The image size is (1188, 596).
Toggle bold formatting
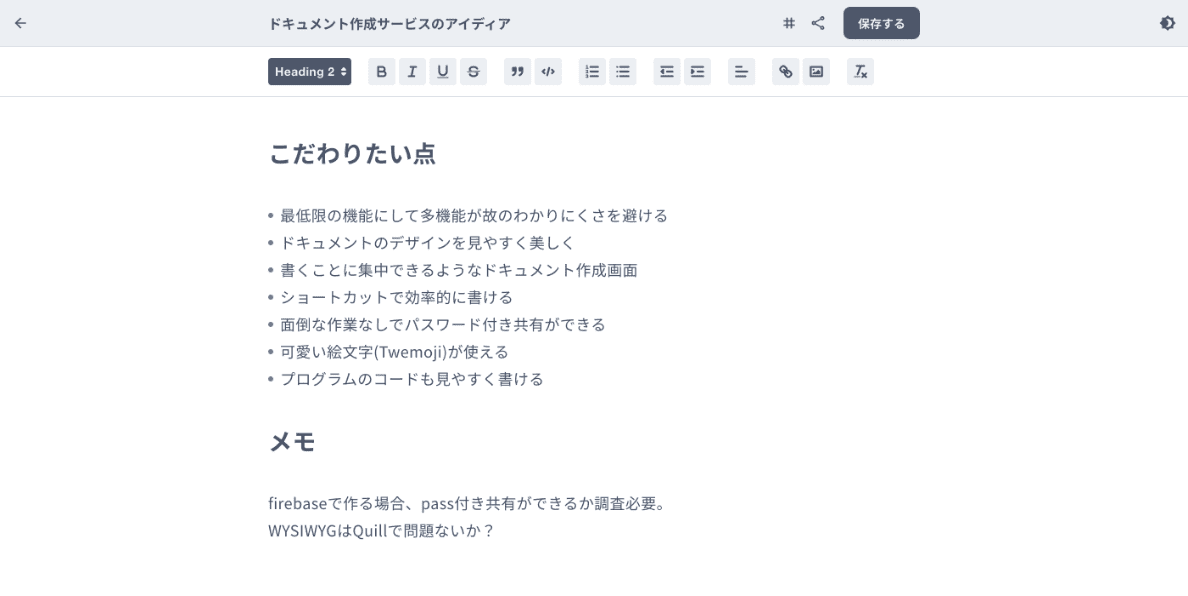(x=381, y=72)
